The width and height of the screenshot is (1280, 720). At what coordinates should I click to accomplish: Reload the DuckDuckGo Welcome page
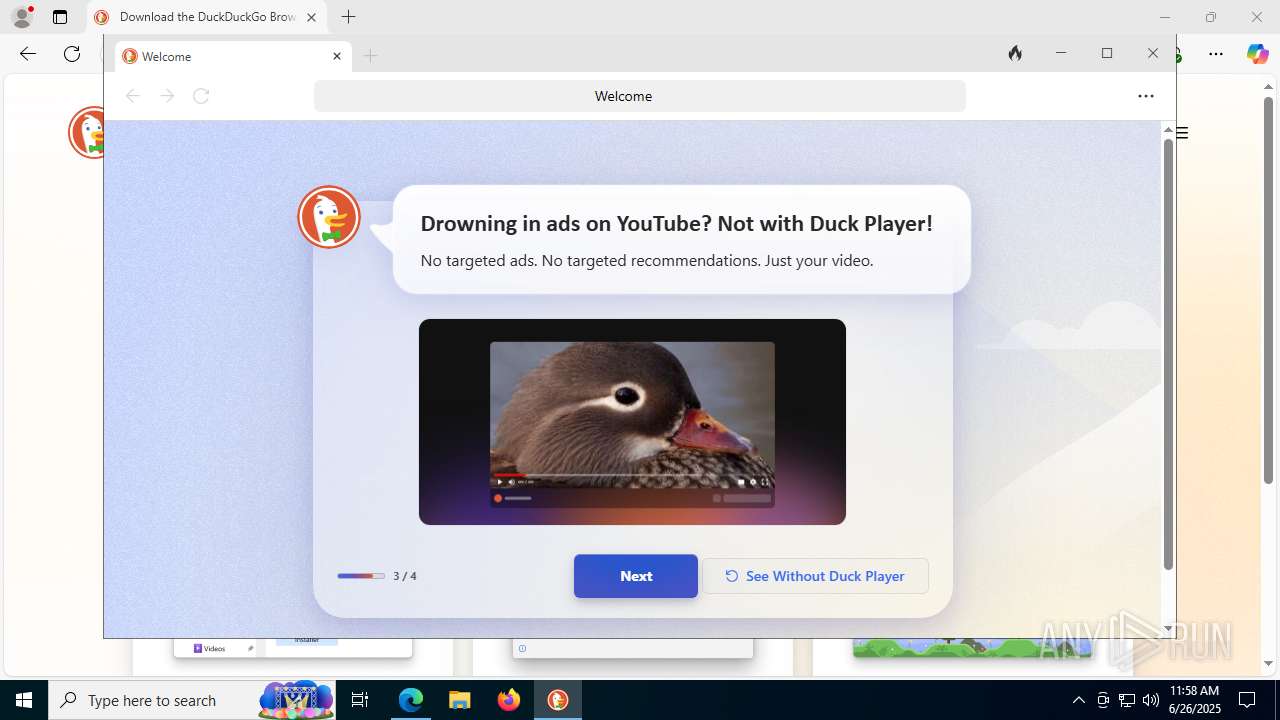click(201, 96)
